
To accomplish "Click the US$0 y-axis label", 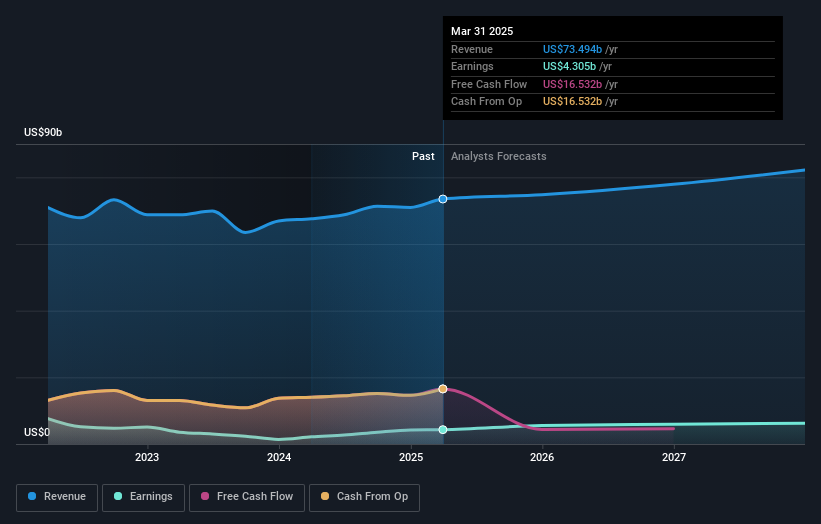I will point(37,432).
